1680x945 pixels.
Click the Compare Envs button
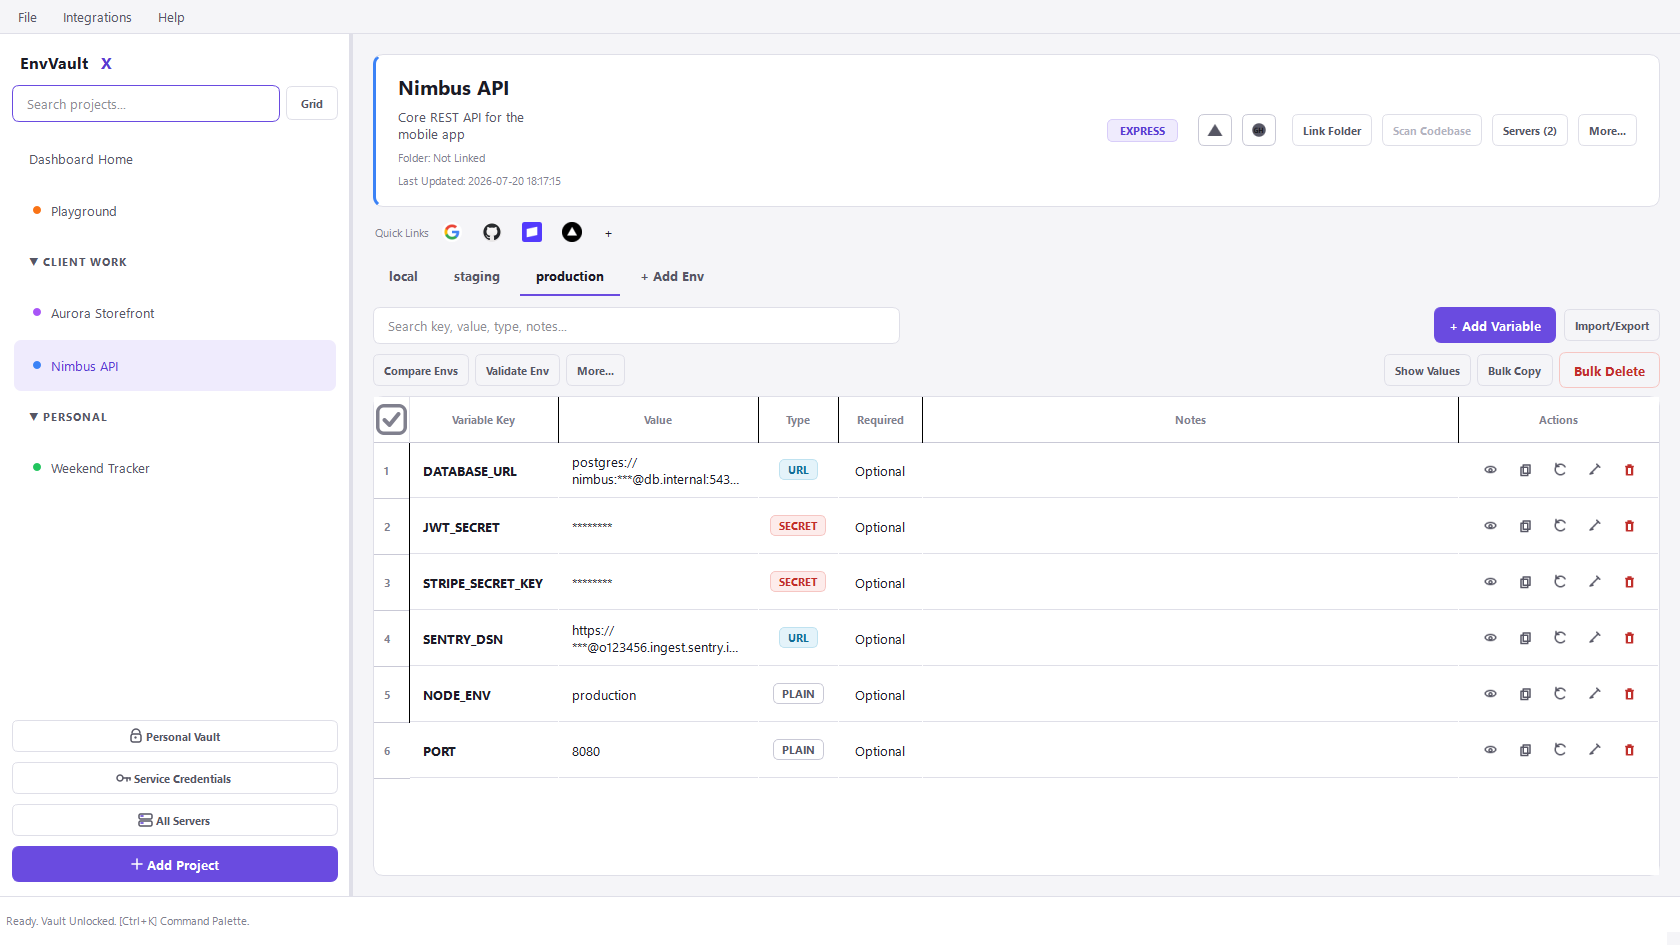(421, 371)
